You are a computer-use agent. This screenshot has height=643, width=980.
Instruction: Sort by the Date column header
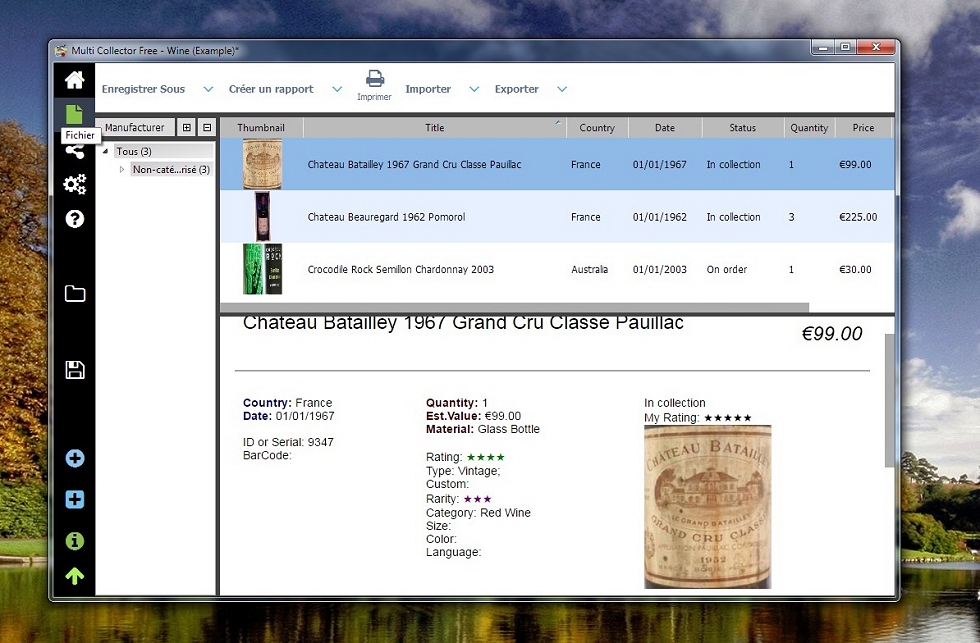pos(665,127)
